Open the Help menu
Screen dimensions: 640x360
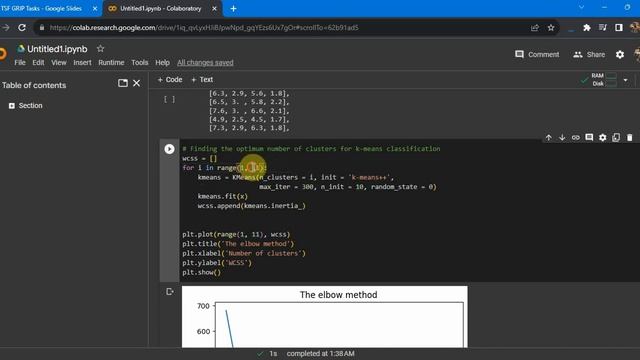point(162,62)
